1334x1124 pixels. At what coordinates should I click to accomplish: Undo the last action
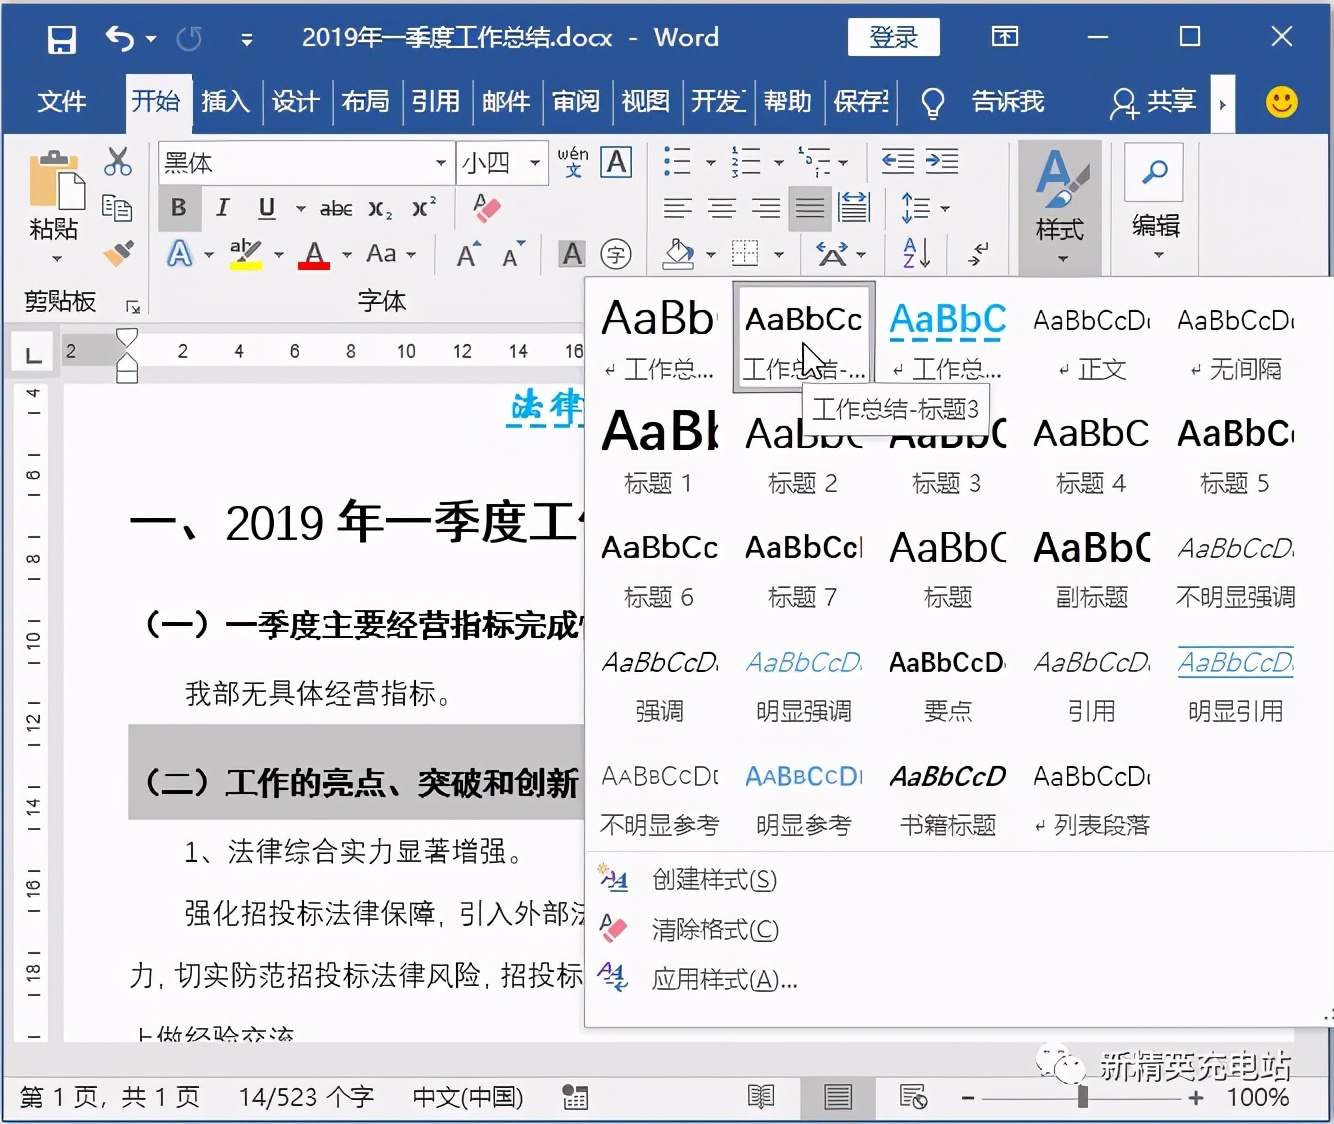pyautogui.click(x=120, y=39)
